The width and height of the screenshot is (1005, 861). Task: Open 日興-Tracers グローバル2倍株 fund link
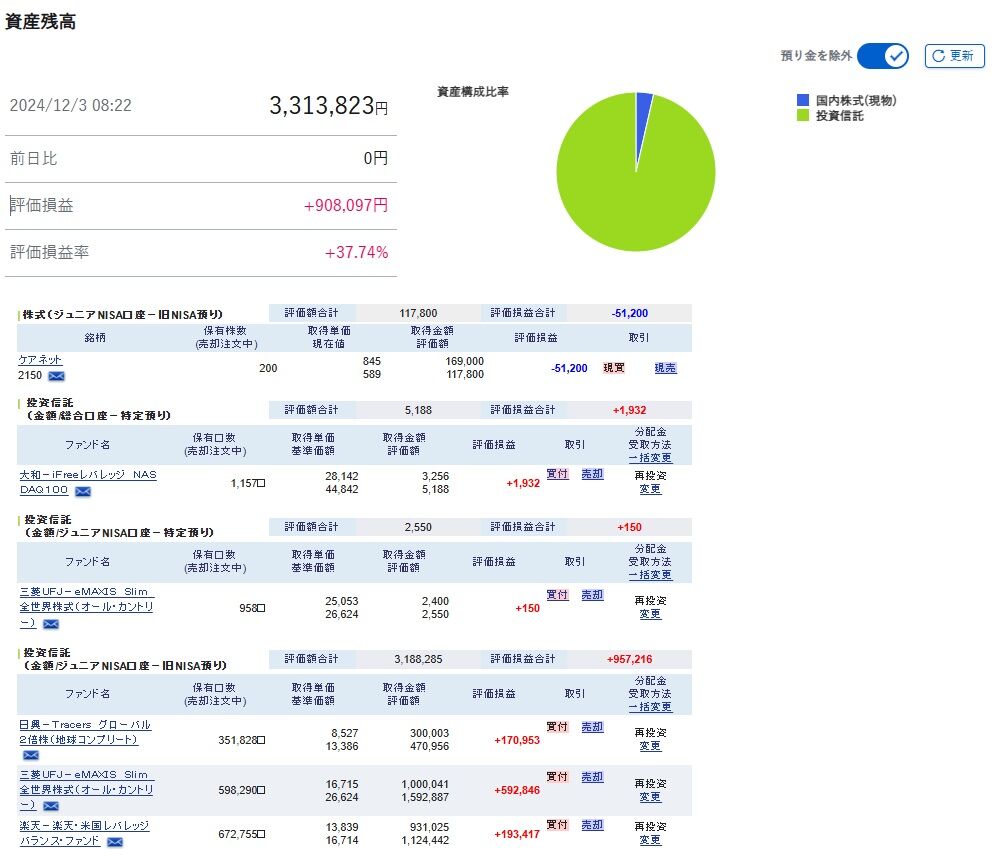85,731
